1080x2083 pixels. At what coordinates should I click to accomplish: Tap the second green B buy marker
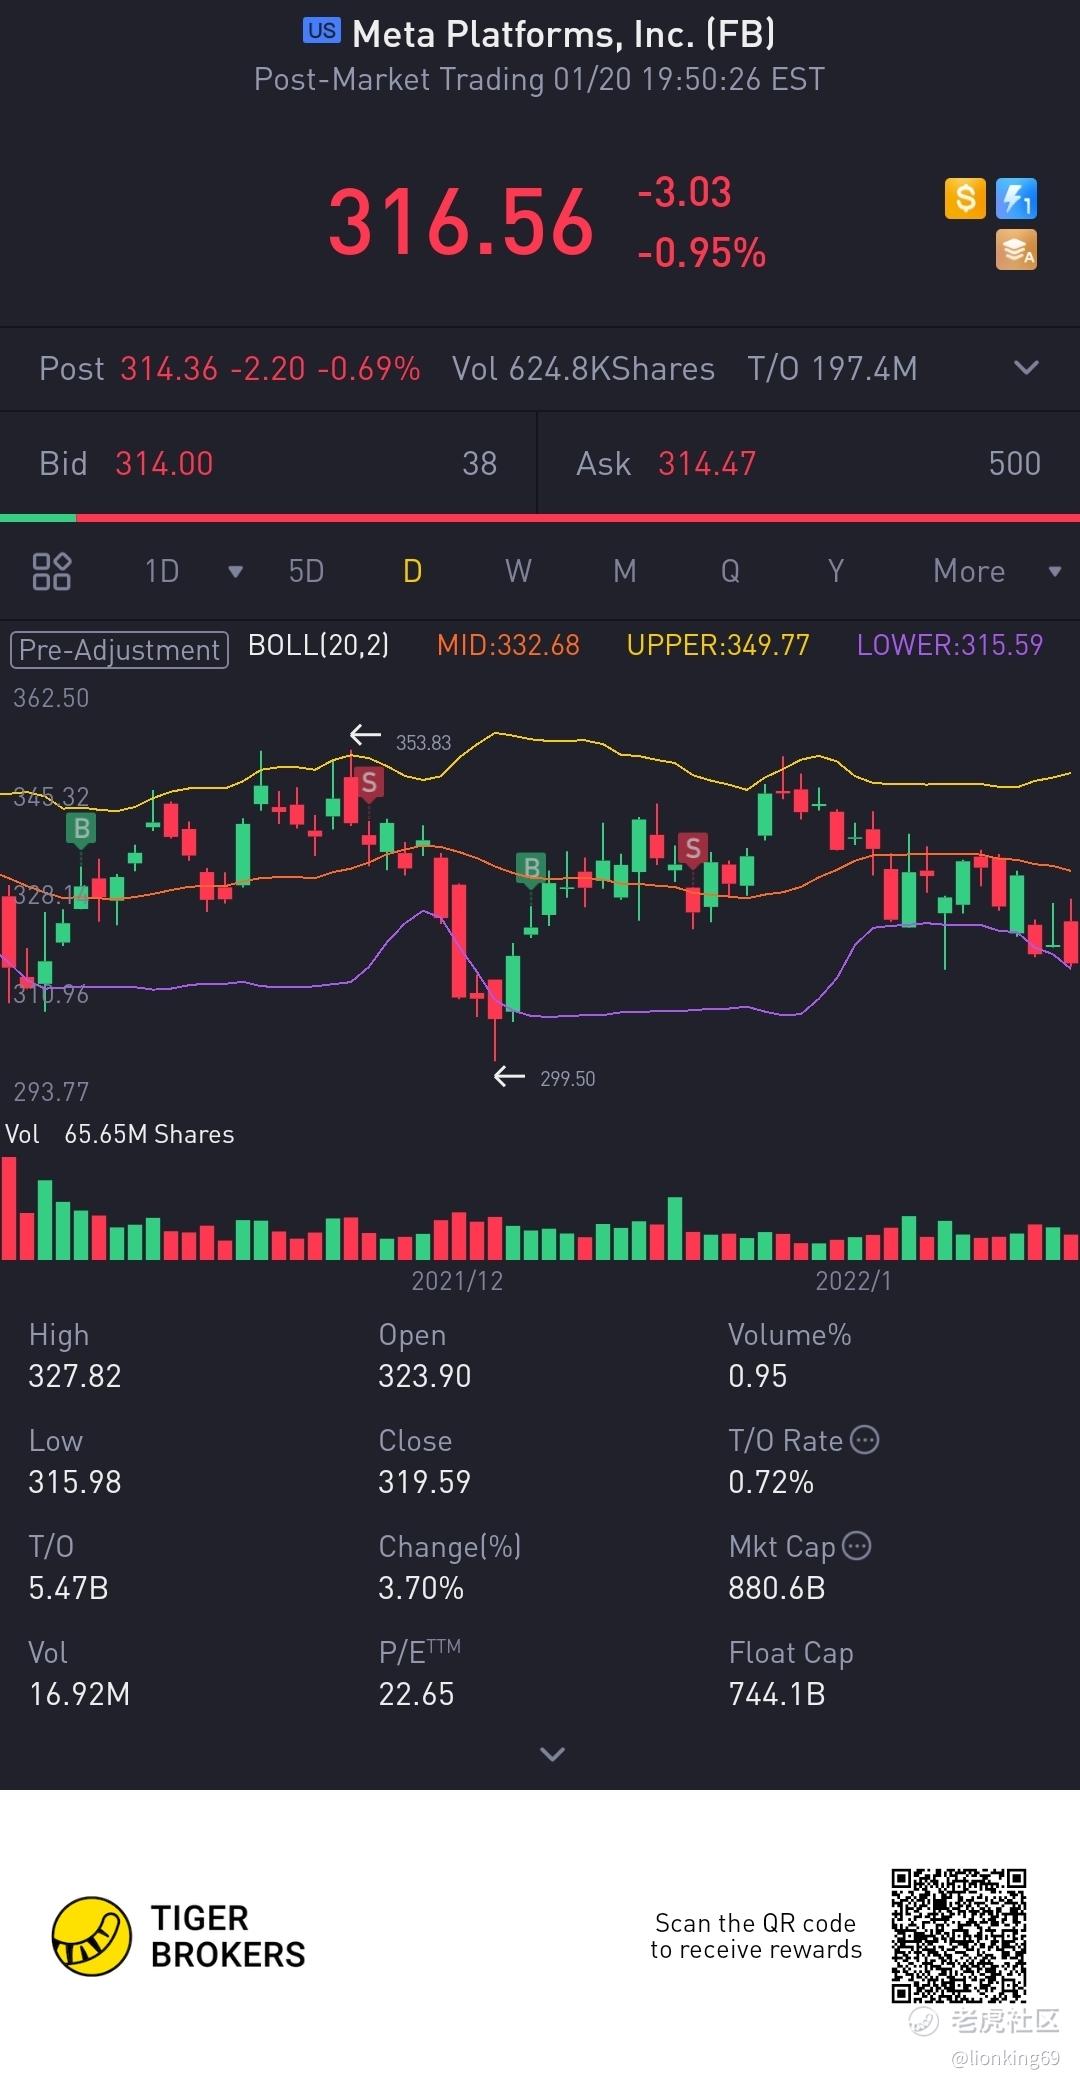(531, 867)
